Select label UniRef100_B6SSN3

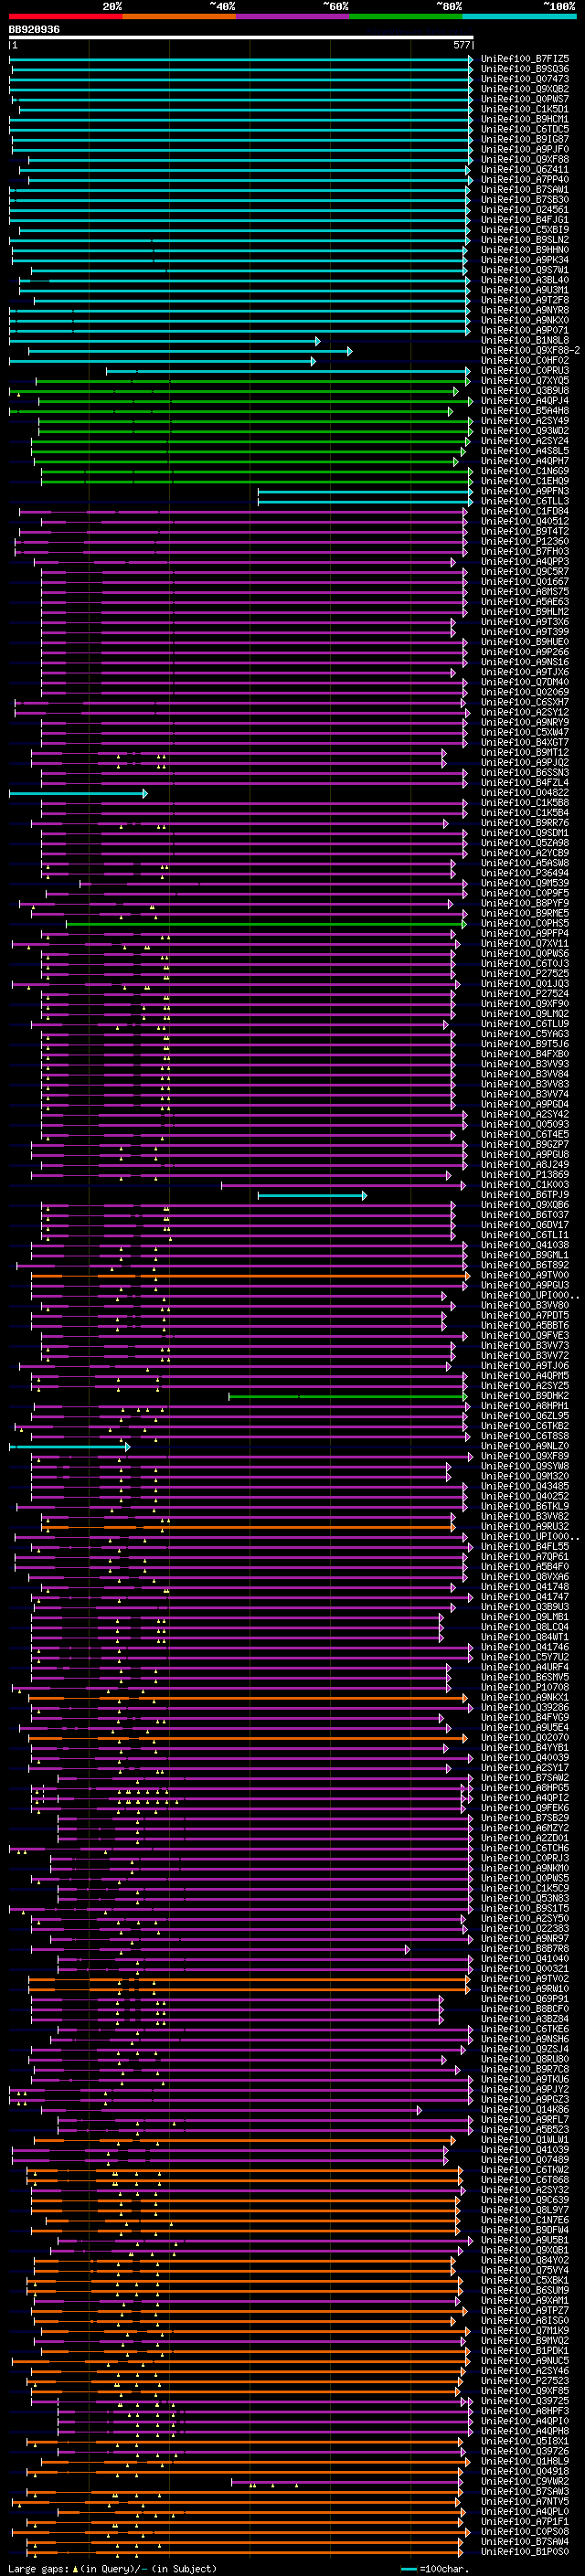[525, 773]
